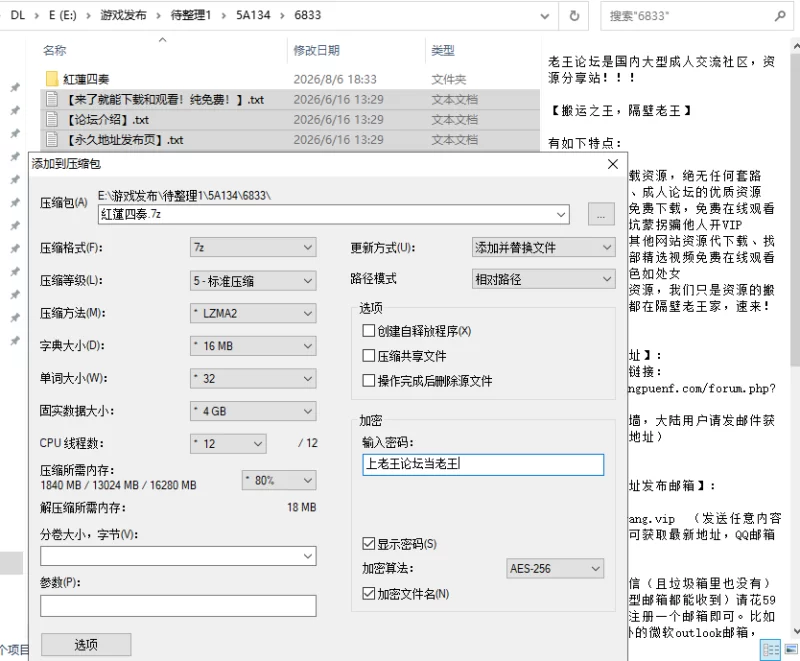Screen dimensions: 800x661
Task: Click the 5A134 breadcrumb
Action: click(x=253, y=15)
